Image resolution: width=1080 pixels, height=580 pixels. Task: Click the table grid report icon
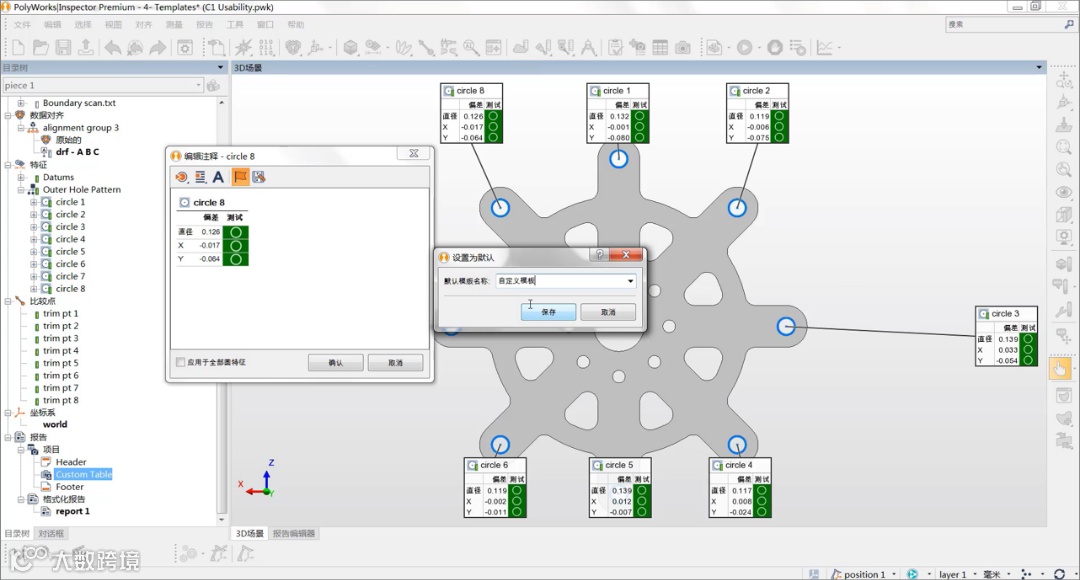coord(660,48)
